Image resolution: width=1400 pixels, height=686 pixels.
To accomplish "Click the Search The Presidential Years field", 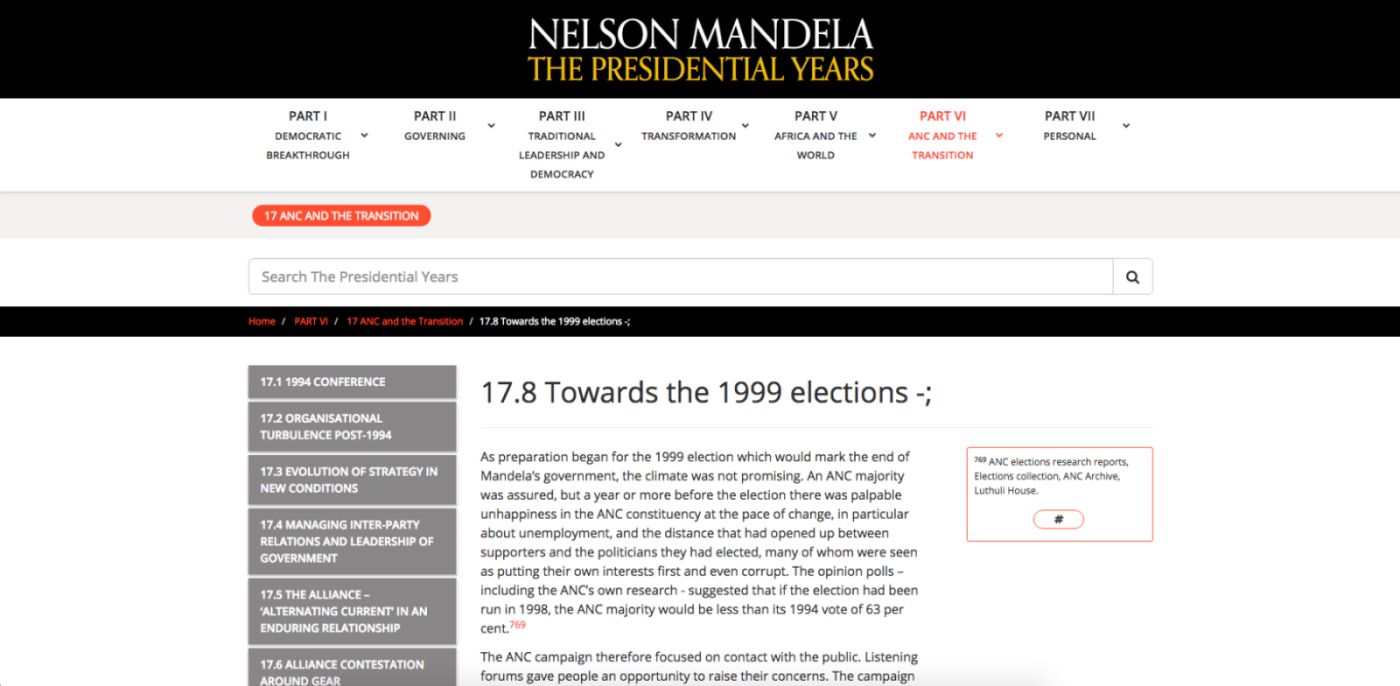I will (680, 277).
